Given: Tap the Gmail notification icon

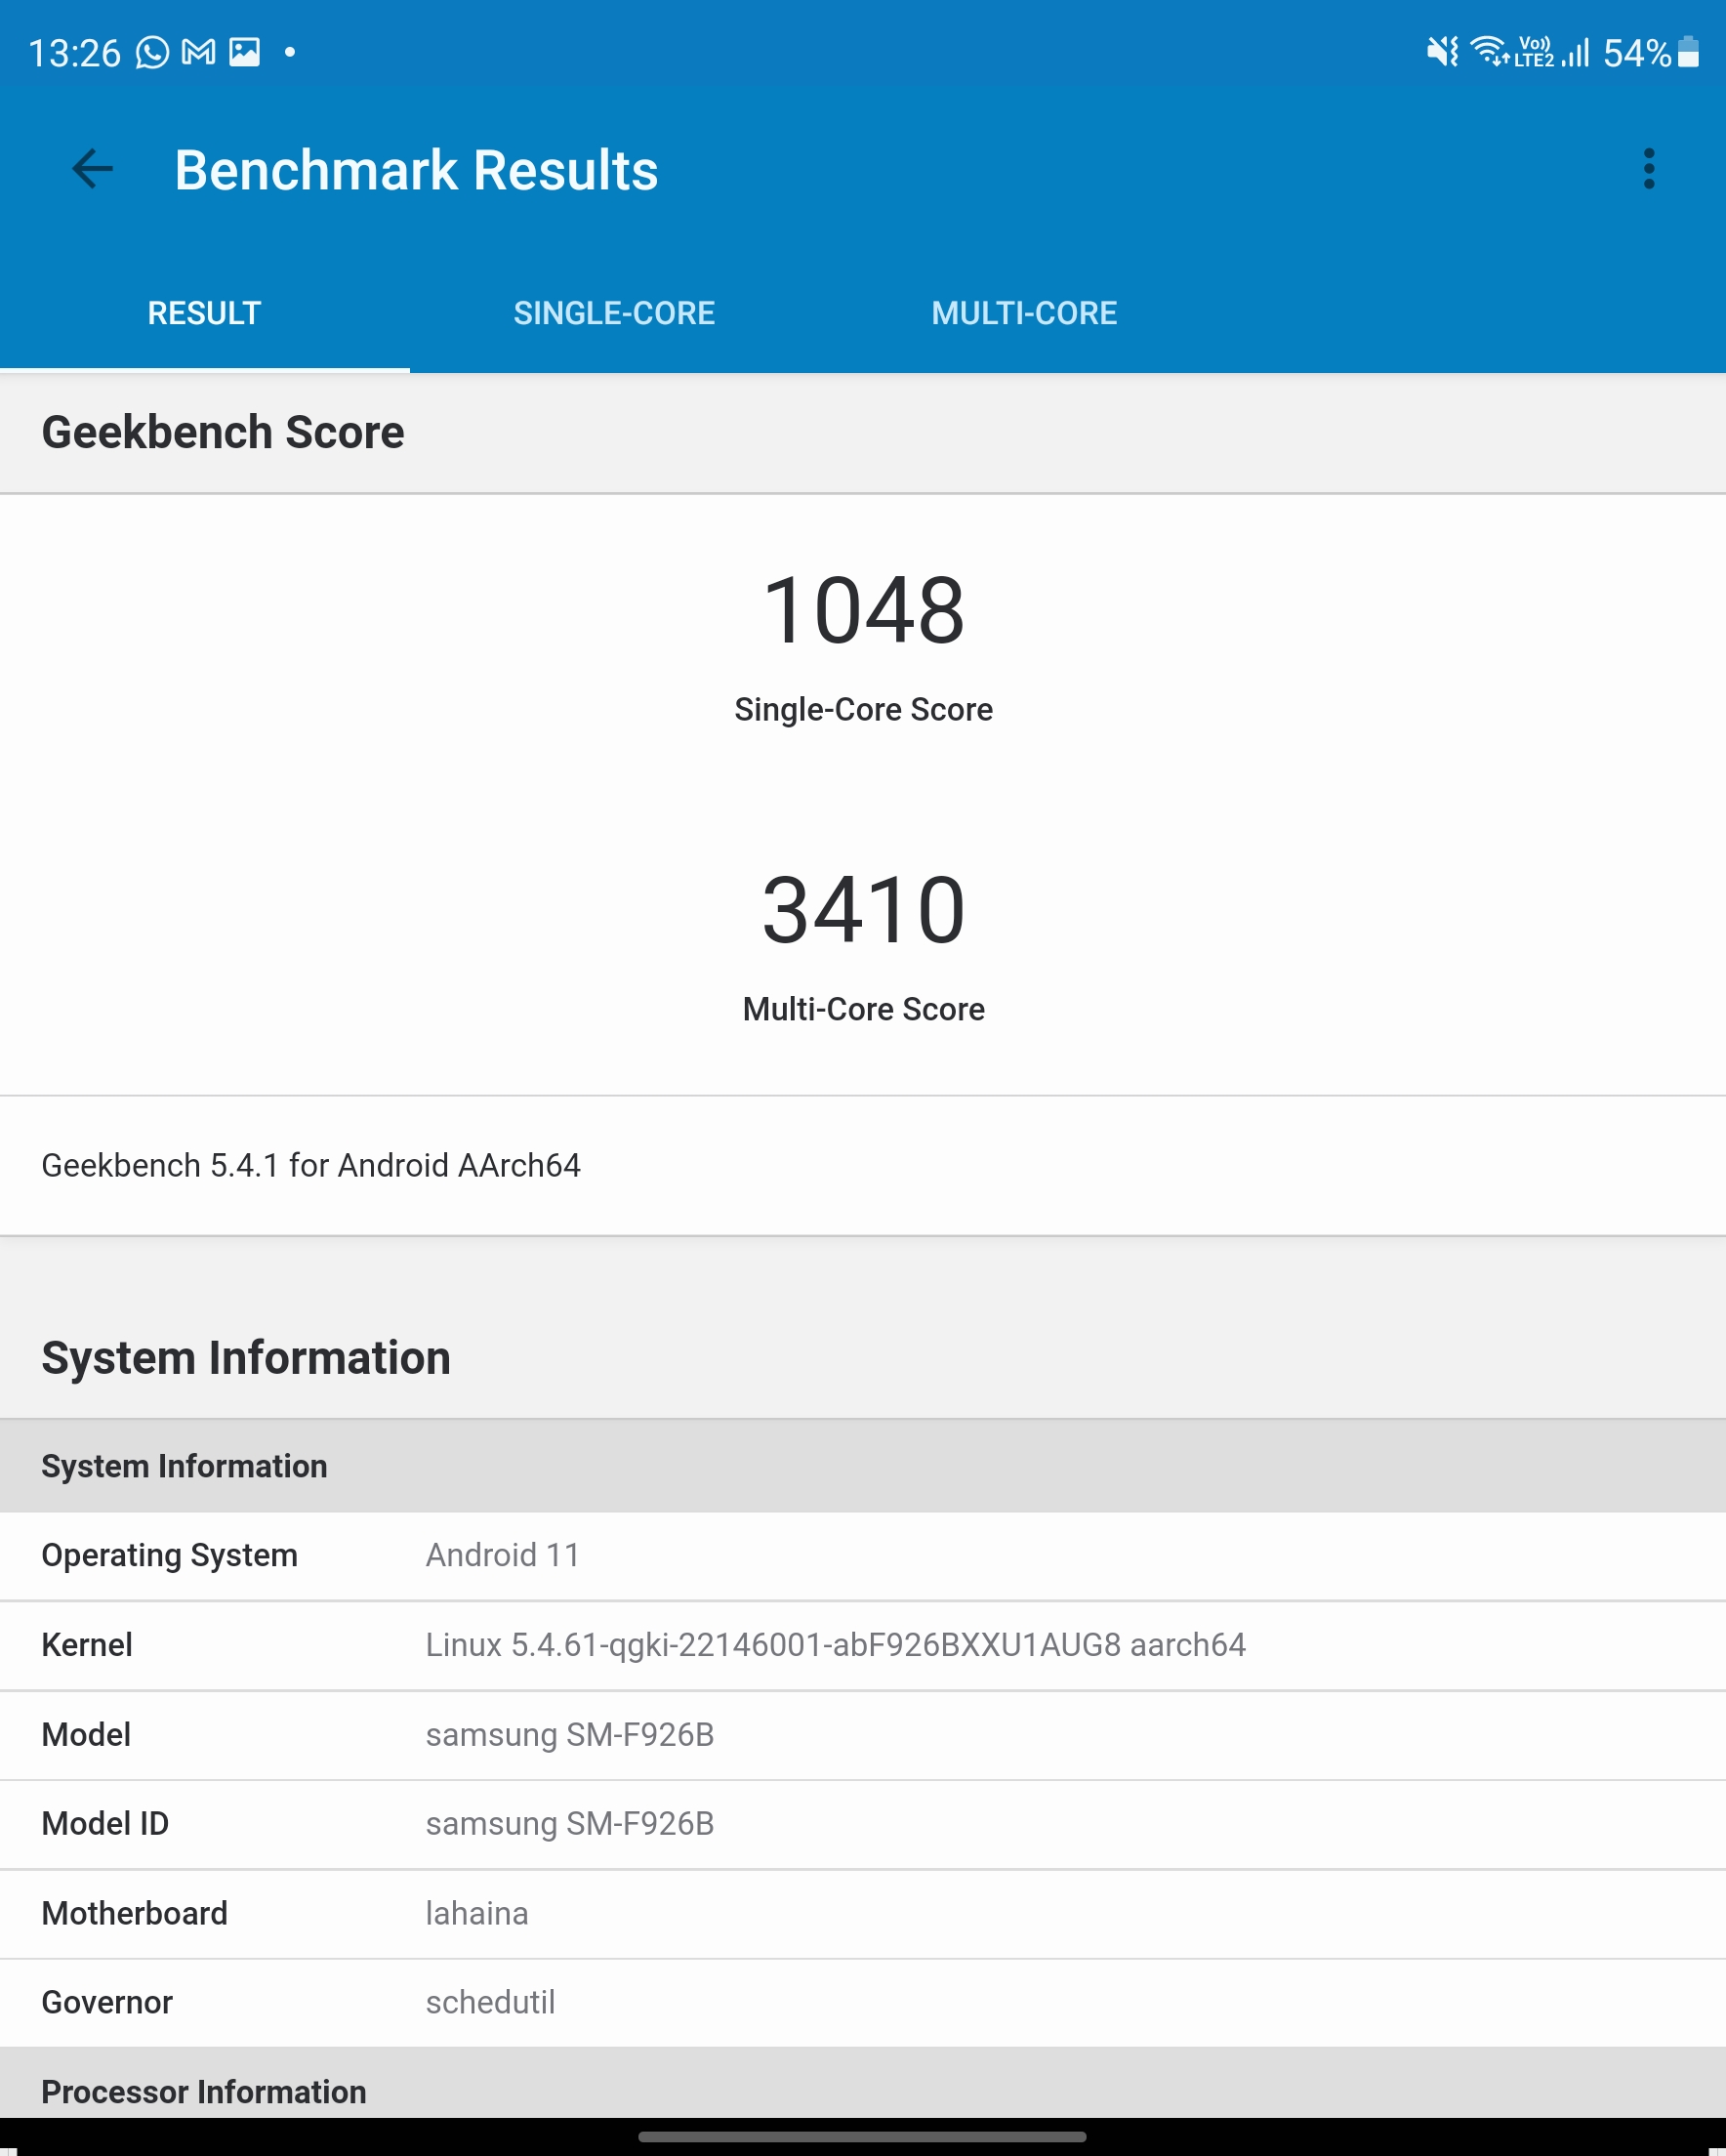Looking at the screenshot, I should [x=198, y=52].
